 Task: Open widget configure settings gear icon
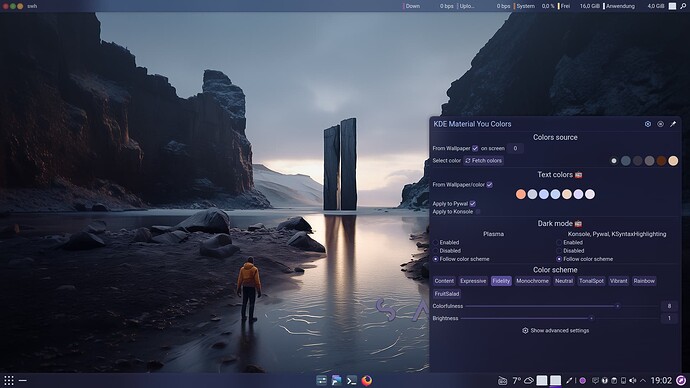(x=648, y=124)
